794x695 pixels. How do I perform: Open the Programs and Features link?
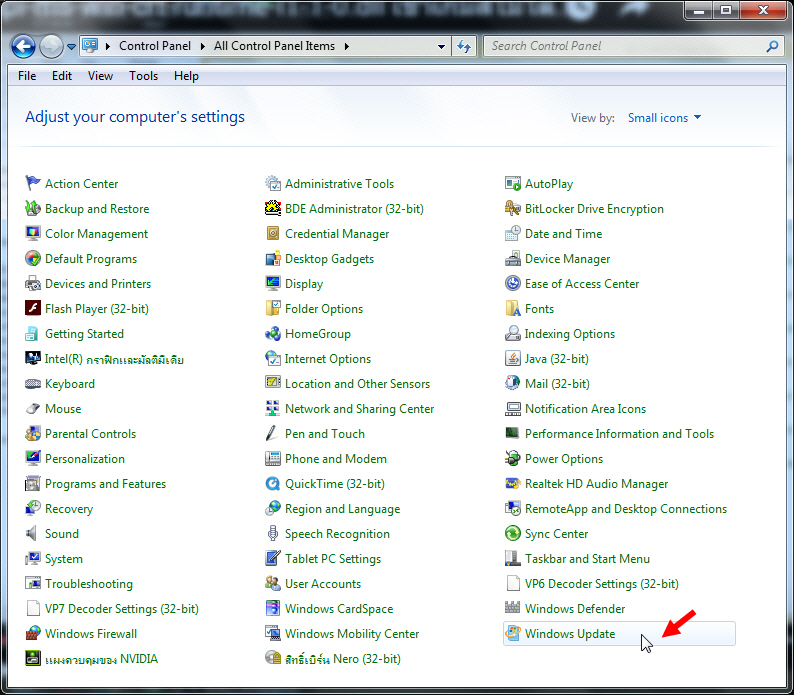[105, 484]
